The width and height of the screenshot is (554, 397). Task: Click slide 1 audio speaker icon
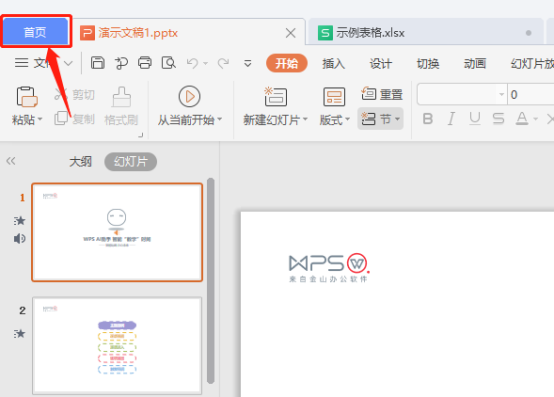tap(20, 239)
